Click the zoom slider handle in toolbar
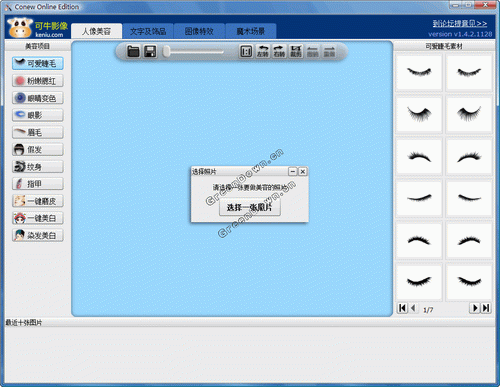 (x=166, y=52)
